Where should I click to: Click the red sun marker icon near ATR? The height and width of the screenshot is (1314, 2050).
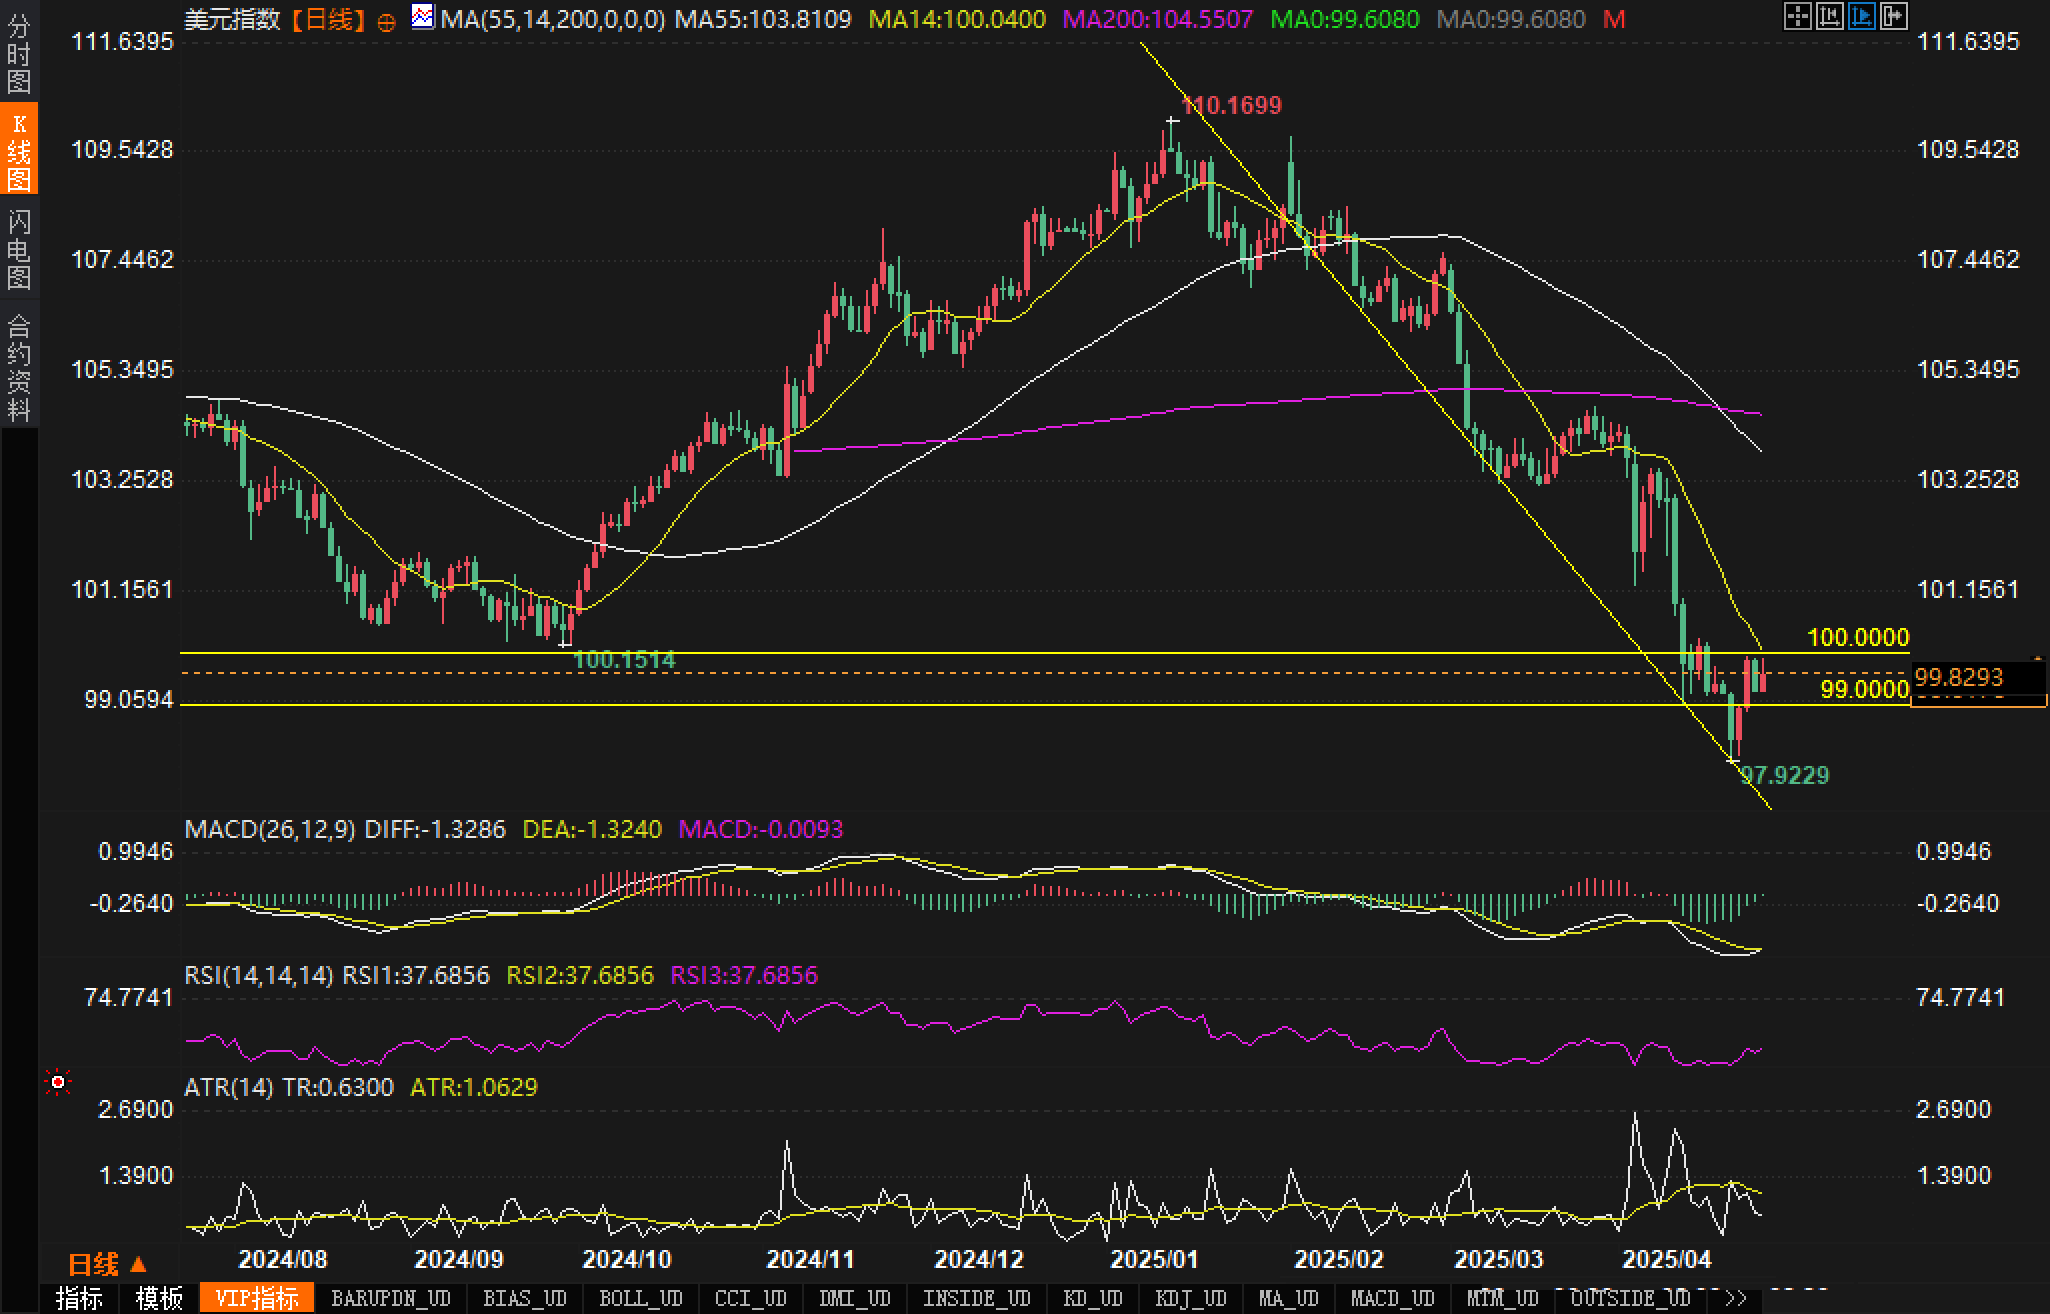coord(58,1082)
